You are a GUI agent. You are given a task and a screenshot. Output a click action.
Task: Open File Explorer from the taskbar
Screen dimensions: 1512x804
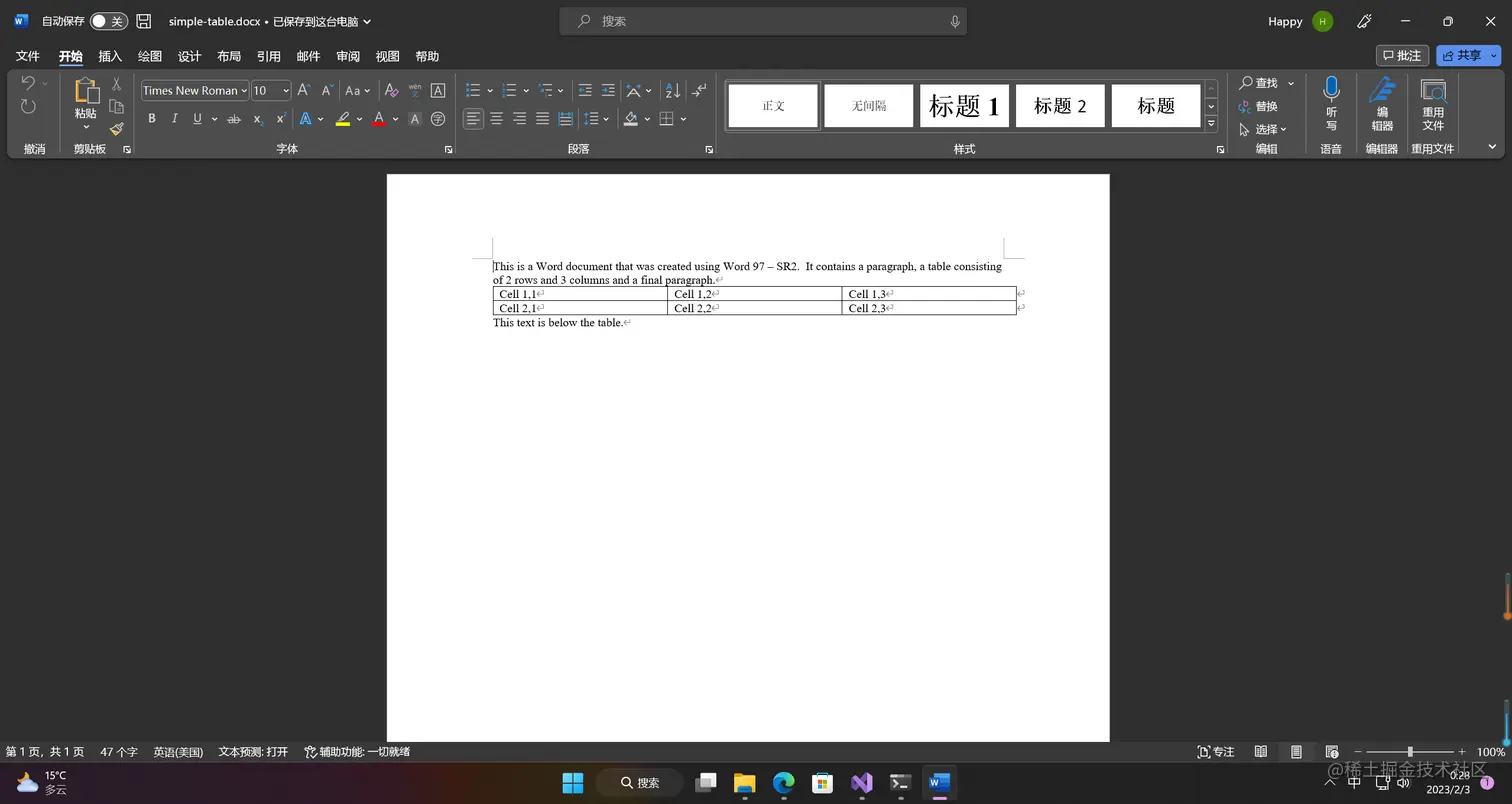pos(744,783)
